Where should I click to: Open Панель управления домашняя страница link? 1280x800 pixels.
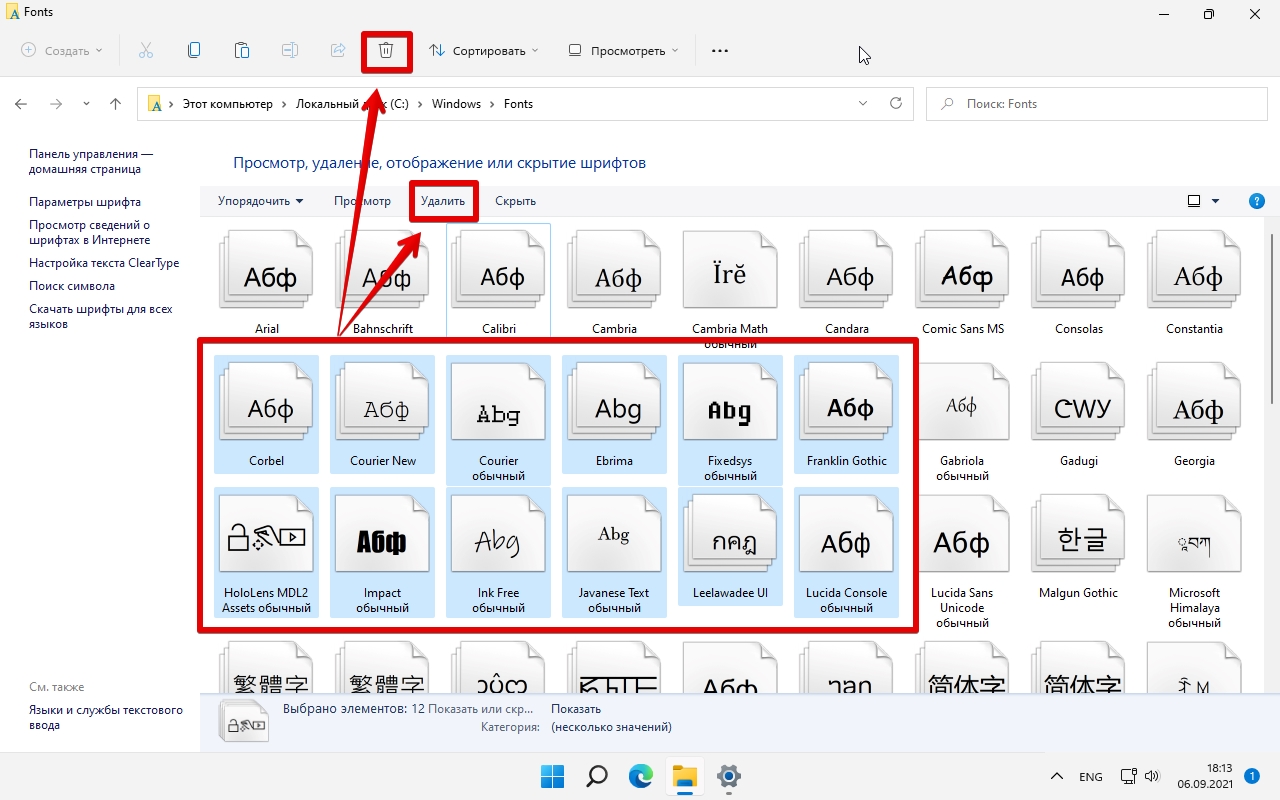pyautogui.click(x=91, y=162)
